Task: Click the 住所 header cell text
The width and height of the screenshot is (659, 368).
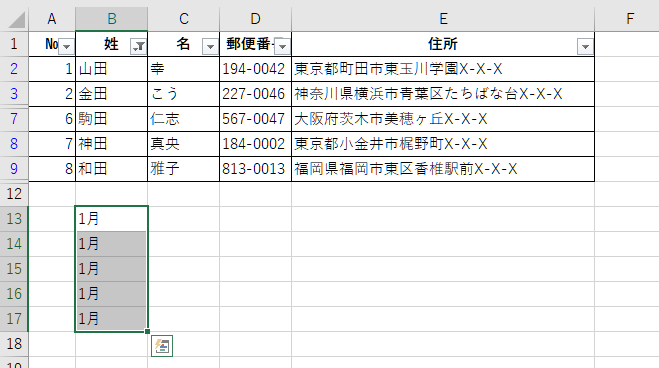Action: (x=443, y=44)
